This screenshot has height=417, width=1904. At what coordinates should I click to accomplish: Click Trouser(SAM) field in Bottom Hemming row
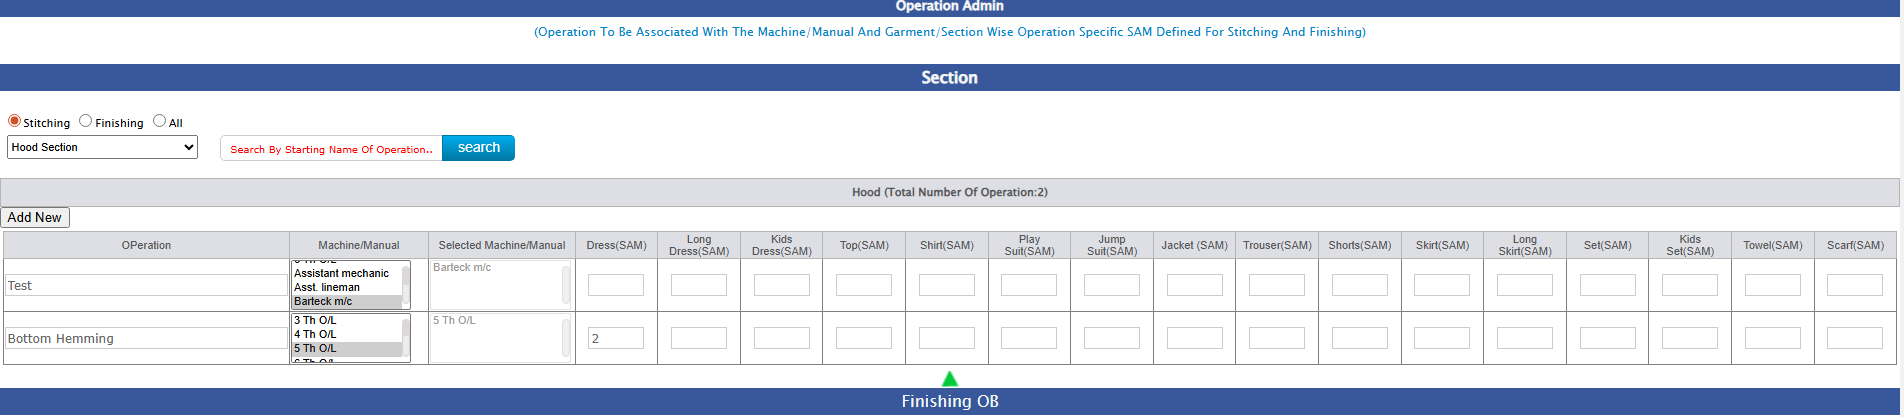point(1277,338)
